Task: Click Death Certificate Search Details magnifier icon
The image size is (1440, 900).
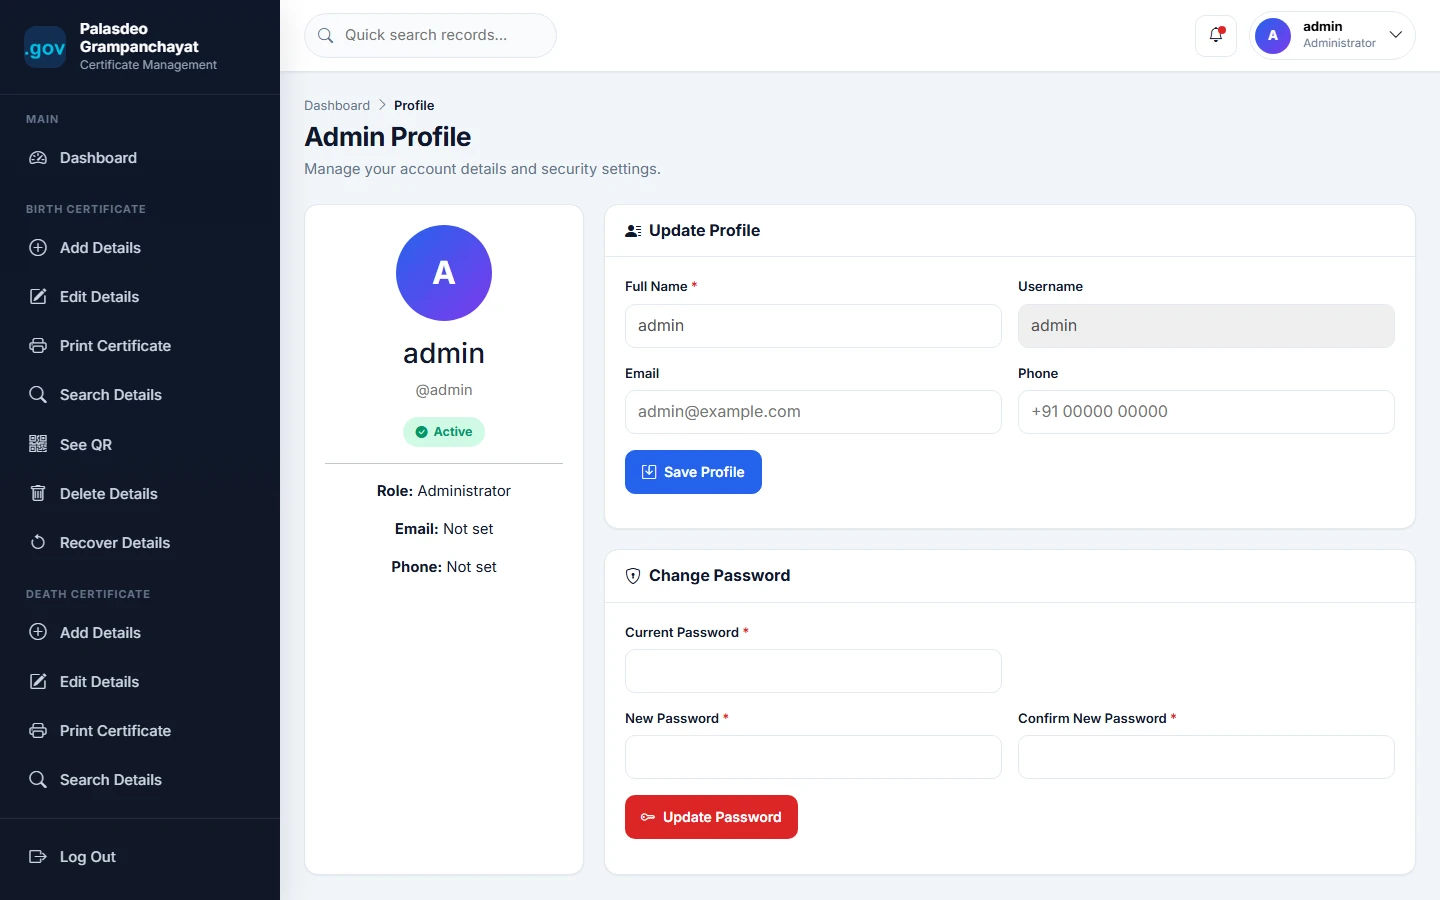Action: tap(38, 779)
